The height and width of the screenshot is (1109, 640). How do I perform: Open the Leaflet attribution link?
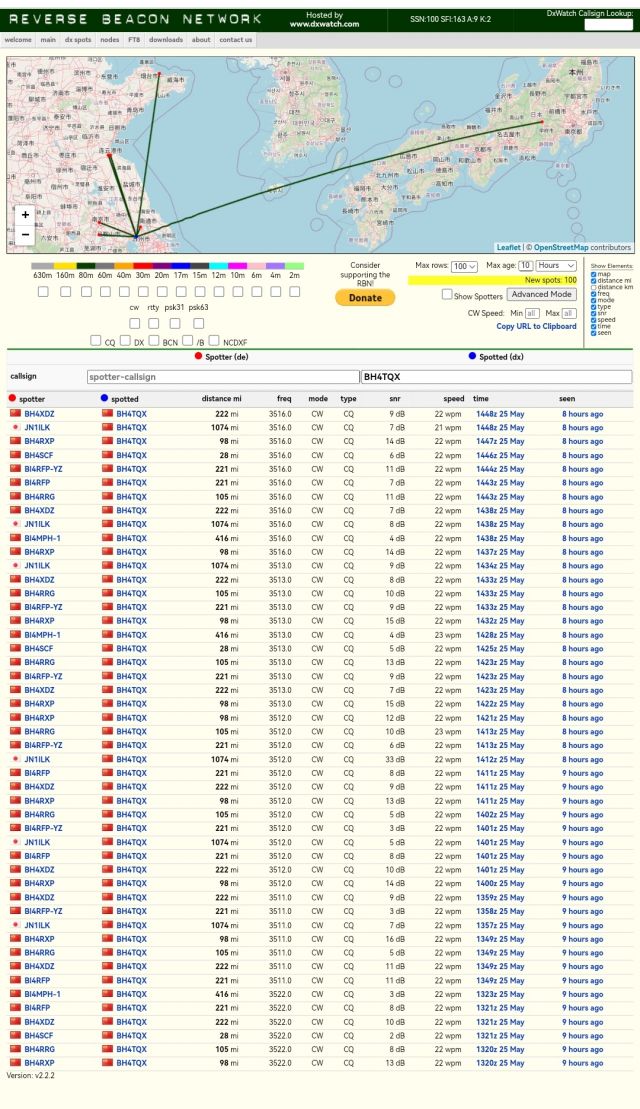[508, 248]
